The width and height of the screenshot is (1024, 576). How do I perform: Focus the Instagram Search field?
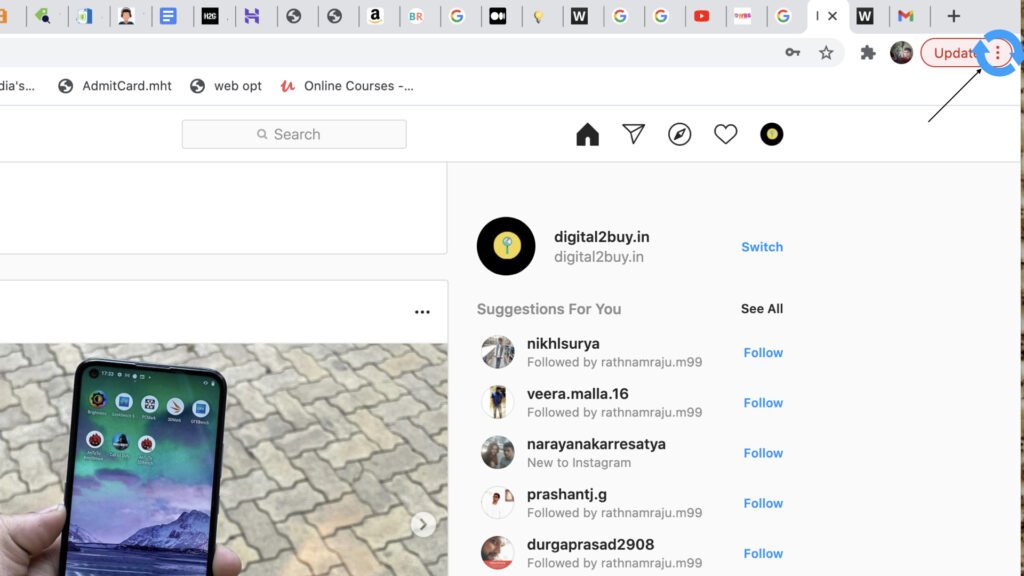tap(294, 134)
